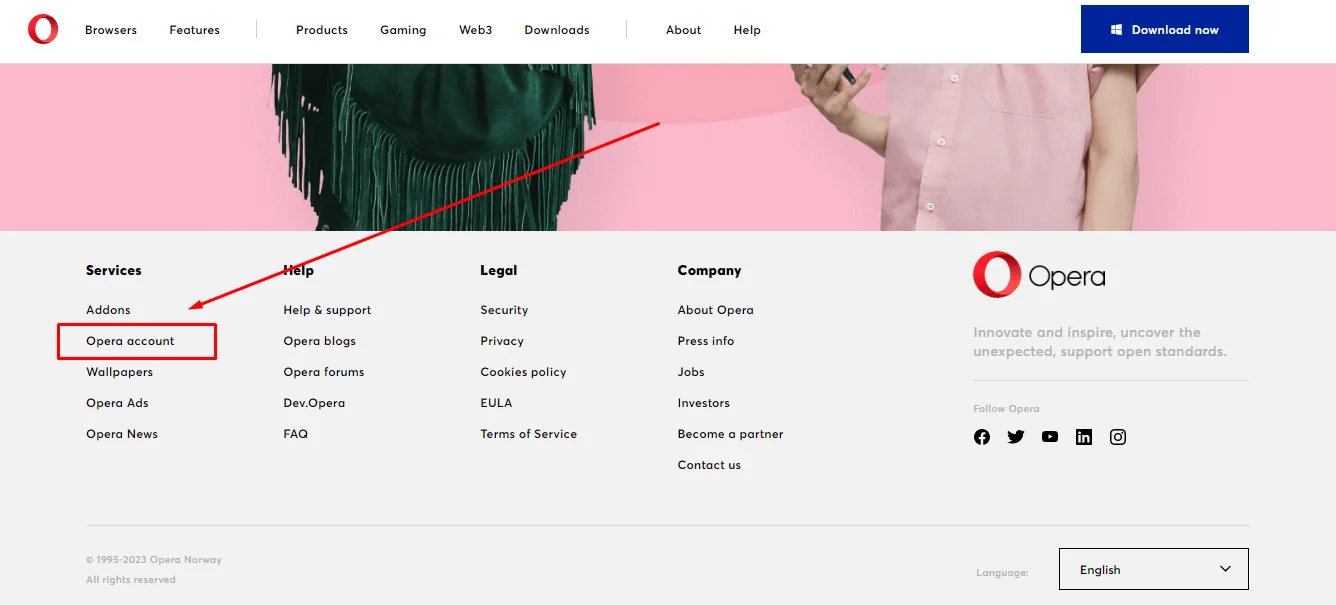
Task: Click the About Opera link
Action: (715, 309)
